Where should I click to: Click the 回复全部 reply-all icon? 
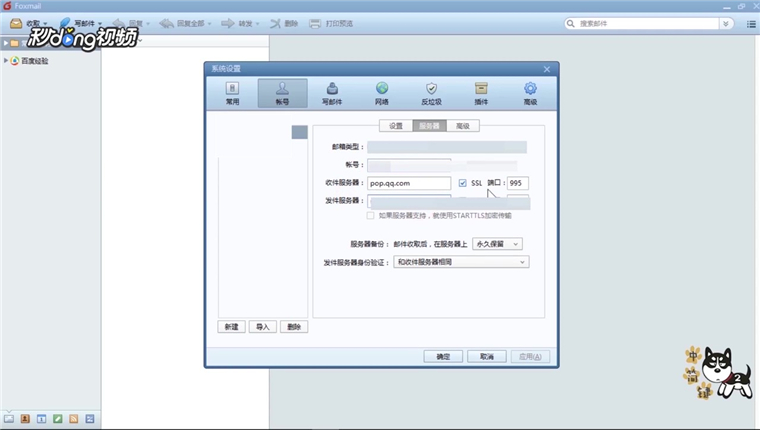tap(166, 23)
